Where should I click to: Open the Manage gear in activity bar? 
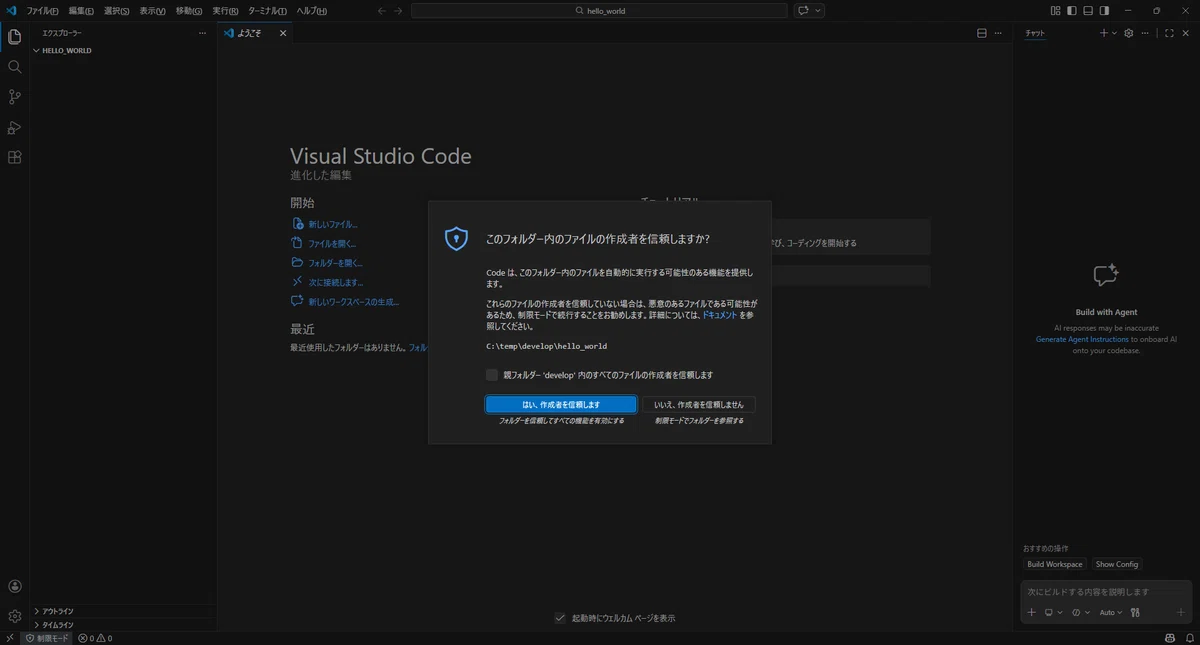point(14,616)
